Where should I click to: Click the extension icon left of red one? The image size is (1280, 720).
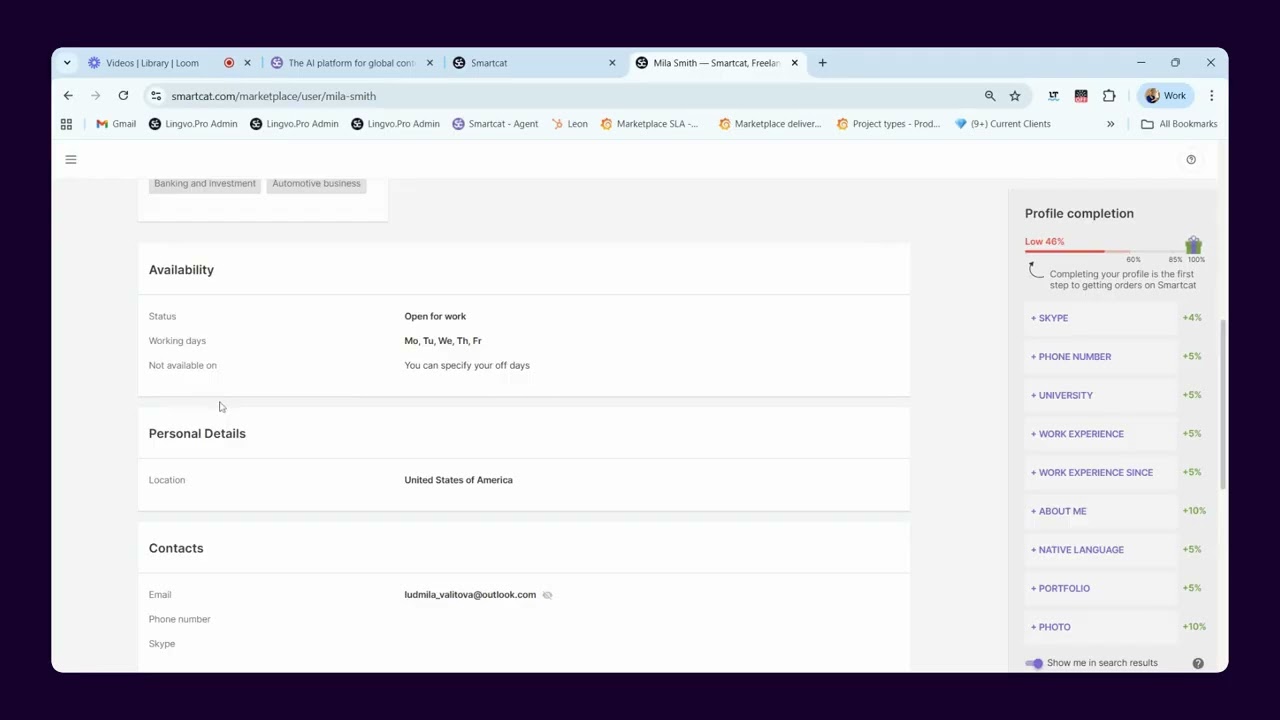[x=1053, y=96]
